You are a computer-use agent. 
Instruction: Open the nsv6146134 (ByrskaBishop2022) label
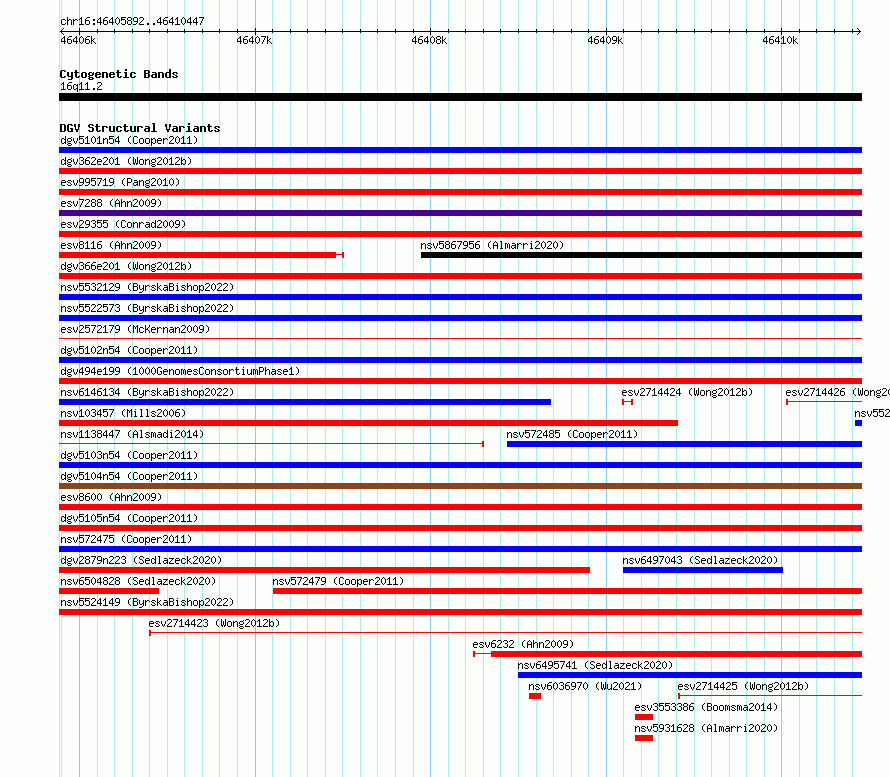(x=147, y=392)
